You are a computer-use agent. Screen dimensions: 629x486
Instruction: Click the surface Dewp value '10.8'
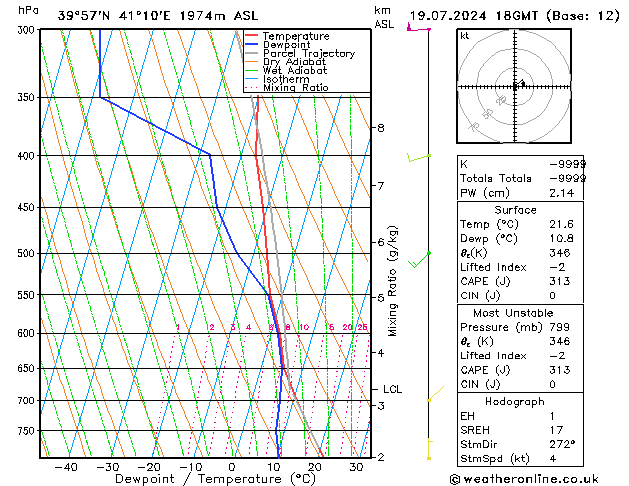point(562,239)
